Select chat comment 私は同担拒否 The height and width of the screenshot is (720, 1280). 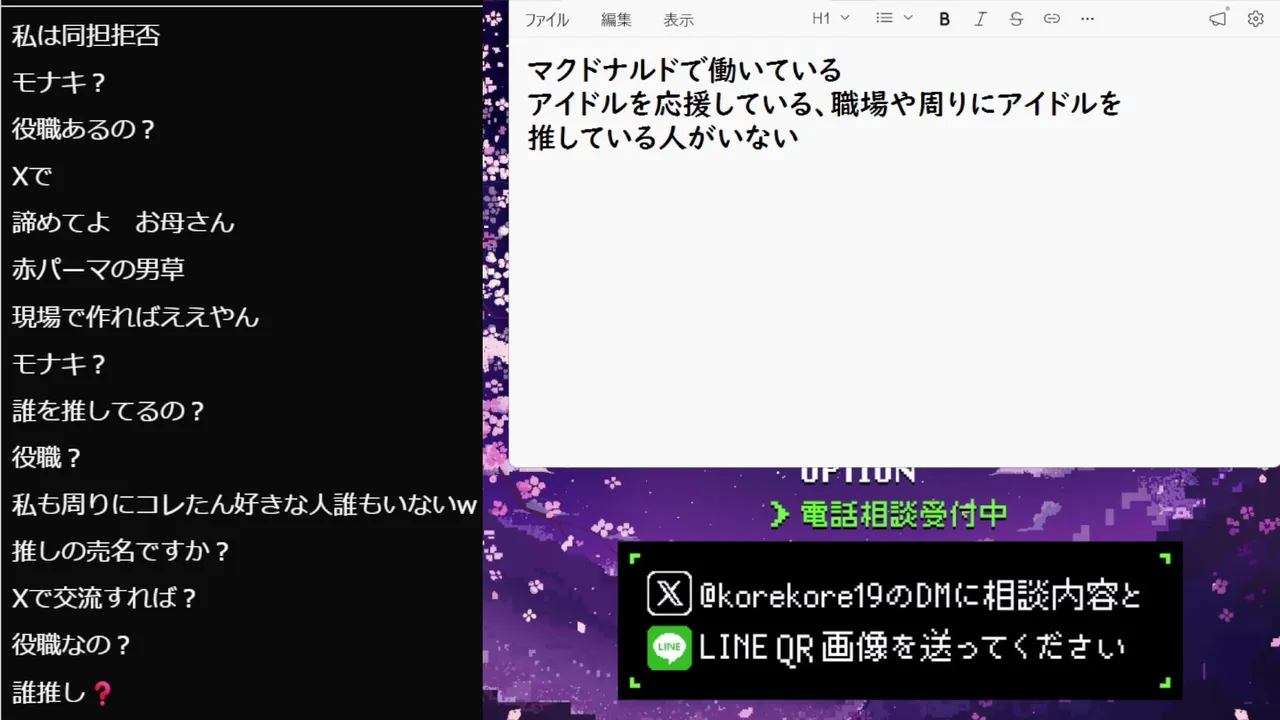[86, 36]
